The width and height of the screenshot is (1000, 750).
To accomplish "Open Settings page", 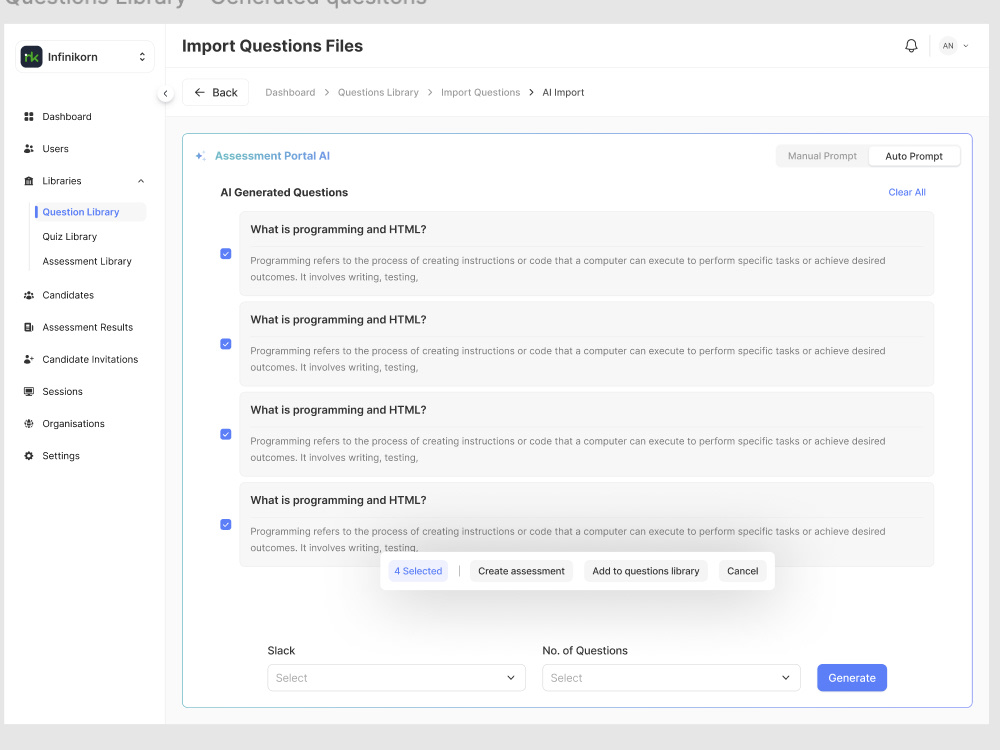I will [61, 456].
